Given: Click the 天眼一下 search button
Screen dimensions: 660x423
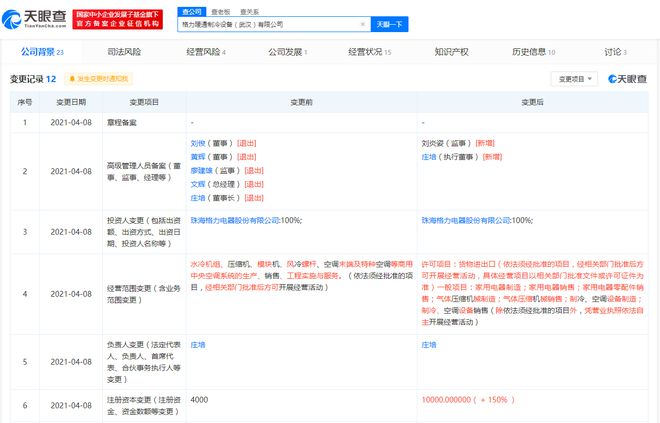Looking at the screenshot, I should click(x=389, y=24).
